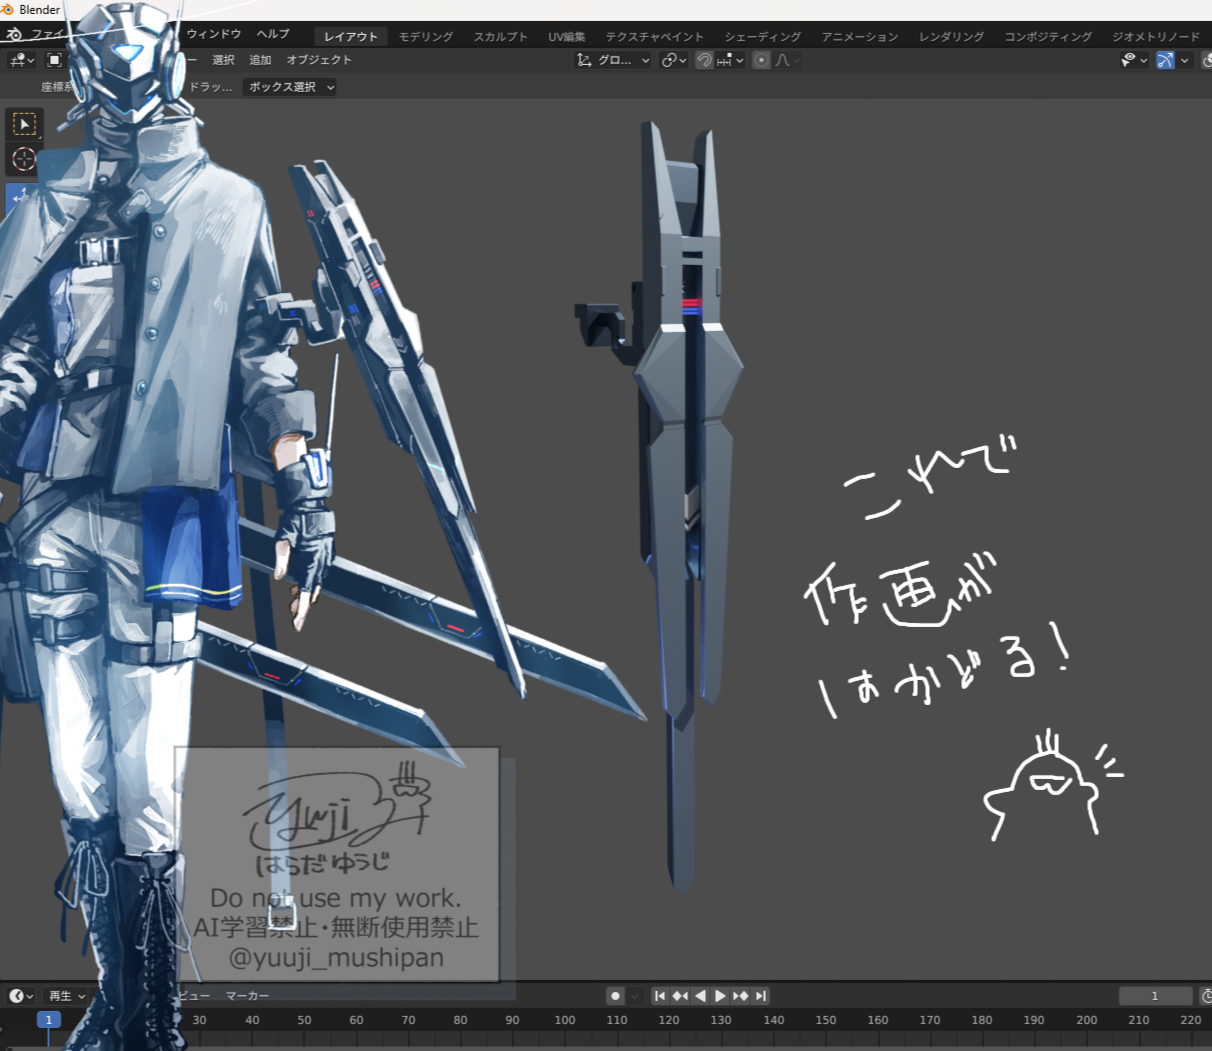Toggle proportional editing in header
Viewport: 1212px width, 1051px height.
click(x=762, y=60)
